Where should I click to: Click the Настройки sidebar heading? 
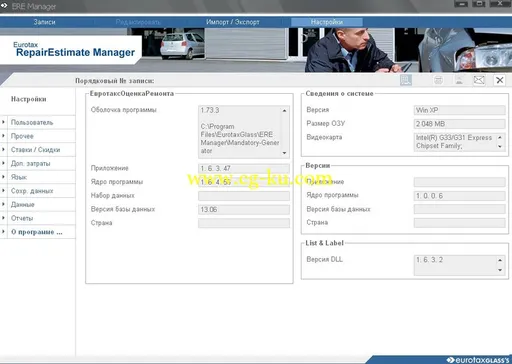tap(28, 99)
